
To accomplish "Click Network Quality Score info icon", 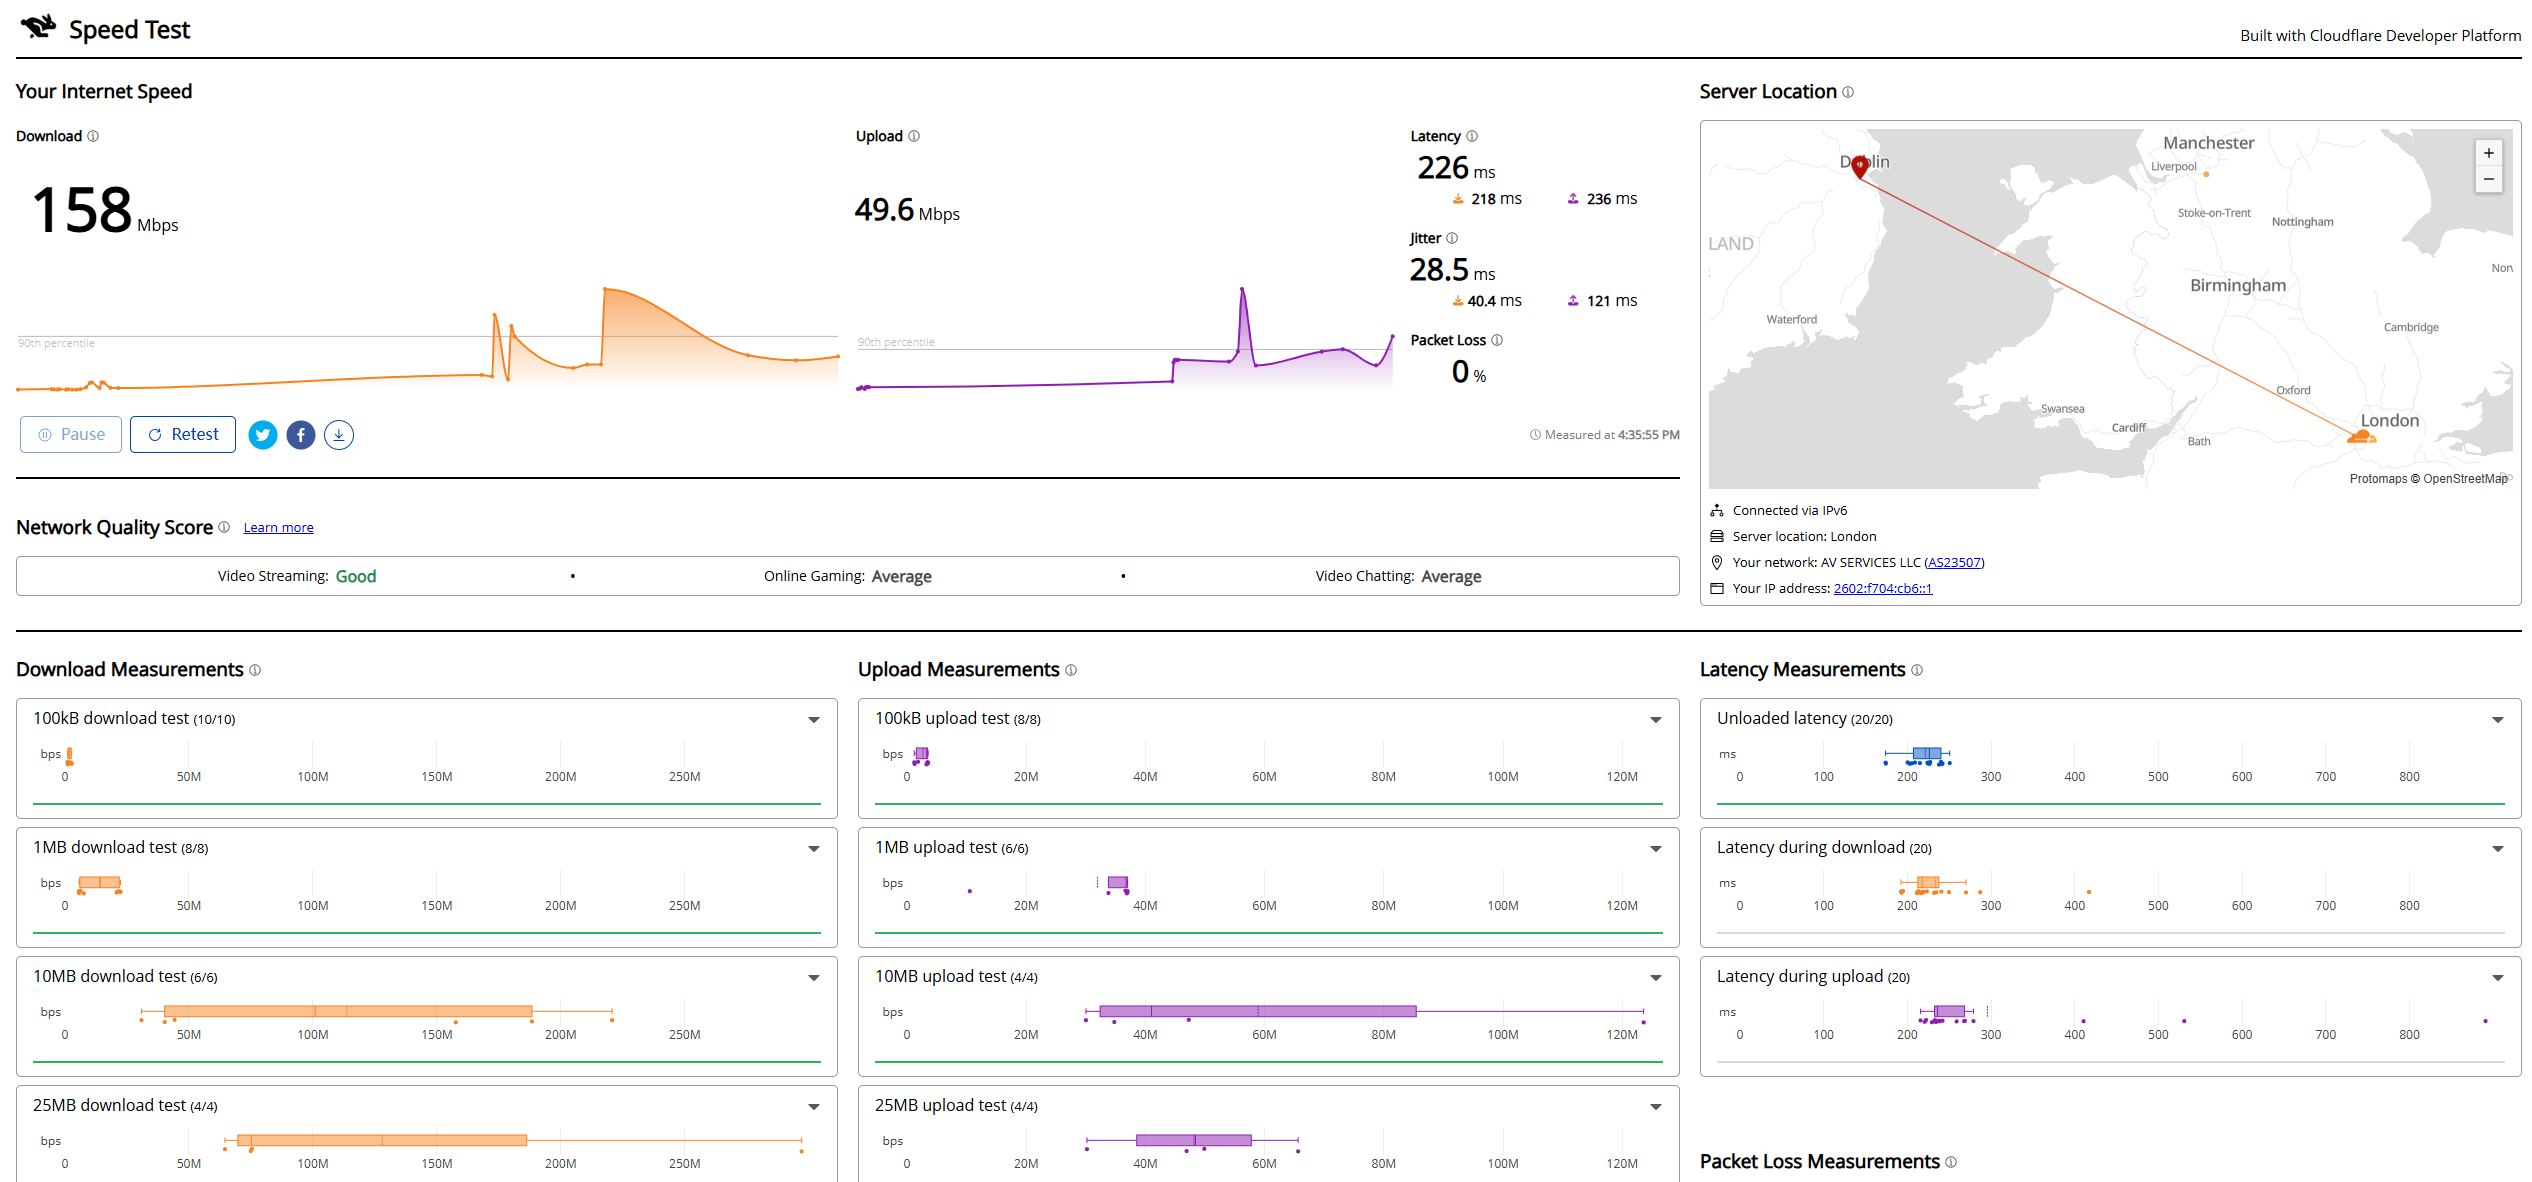I will click(224, 527).
